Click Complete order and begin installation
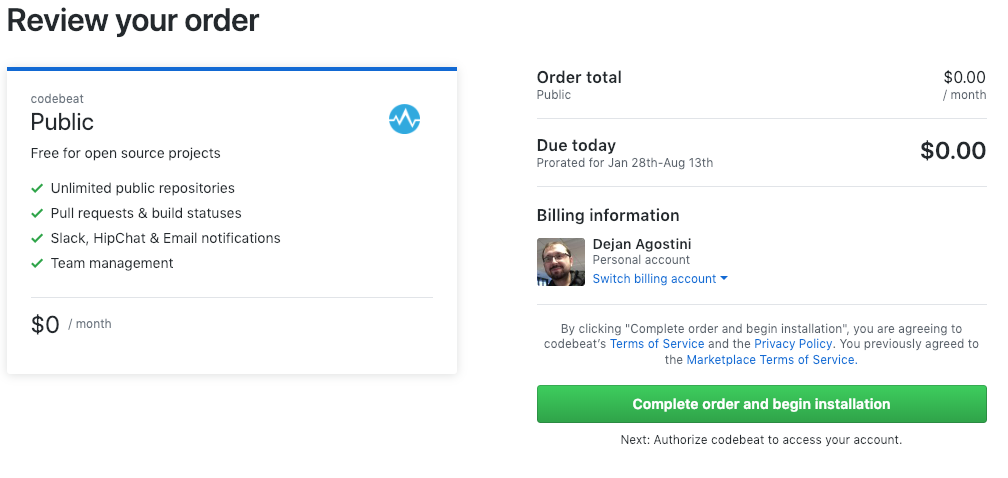This screenshot has height=478, width=1008. 761,404
